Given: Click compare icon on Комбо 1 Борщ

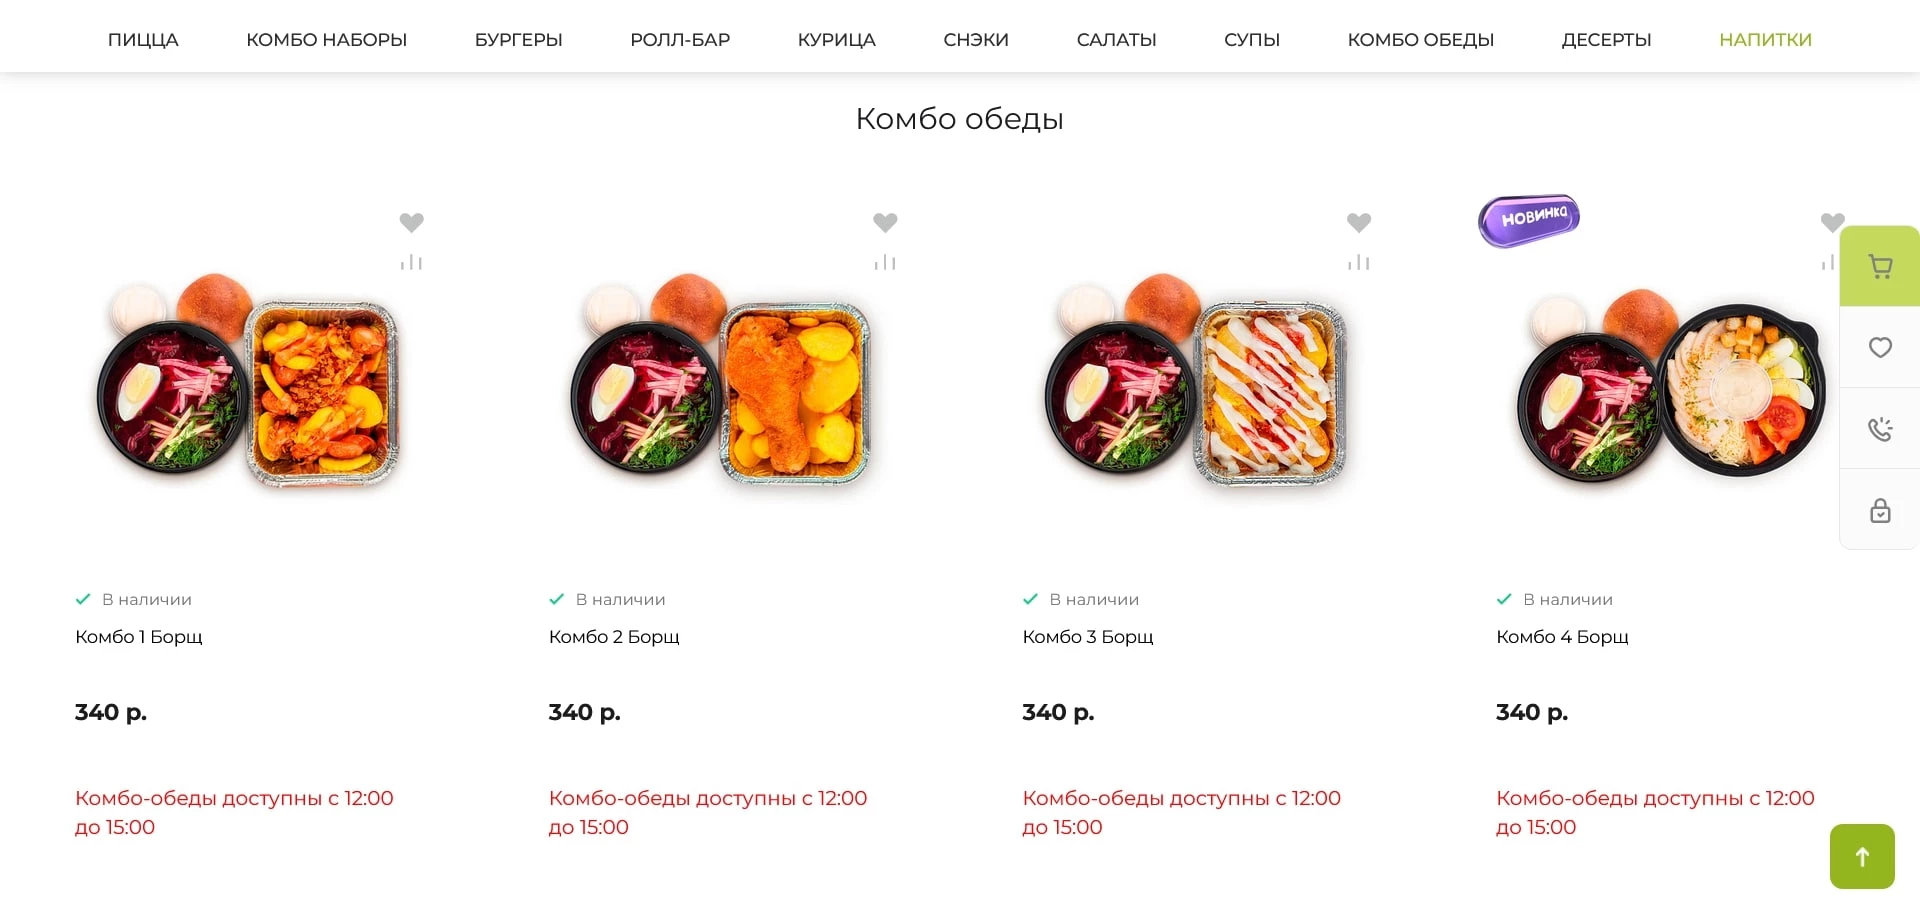Looking at the screenshot, I should (x=411, y=263).
